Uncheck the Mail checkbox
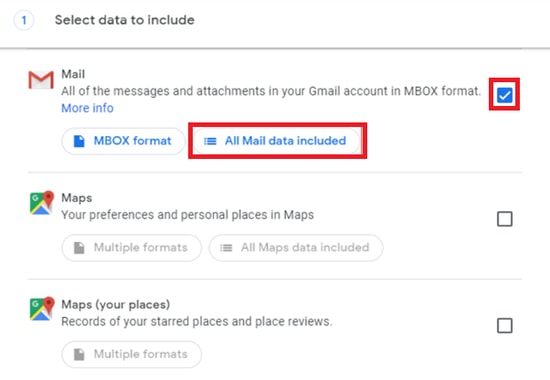 505,95
